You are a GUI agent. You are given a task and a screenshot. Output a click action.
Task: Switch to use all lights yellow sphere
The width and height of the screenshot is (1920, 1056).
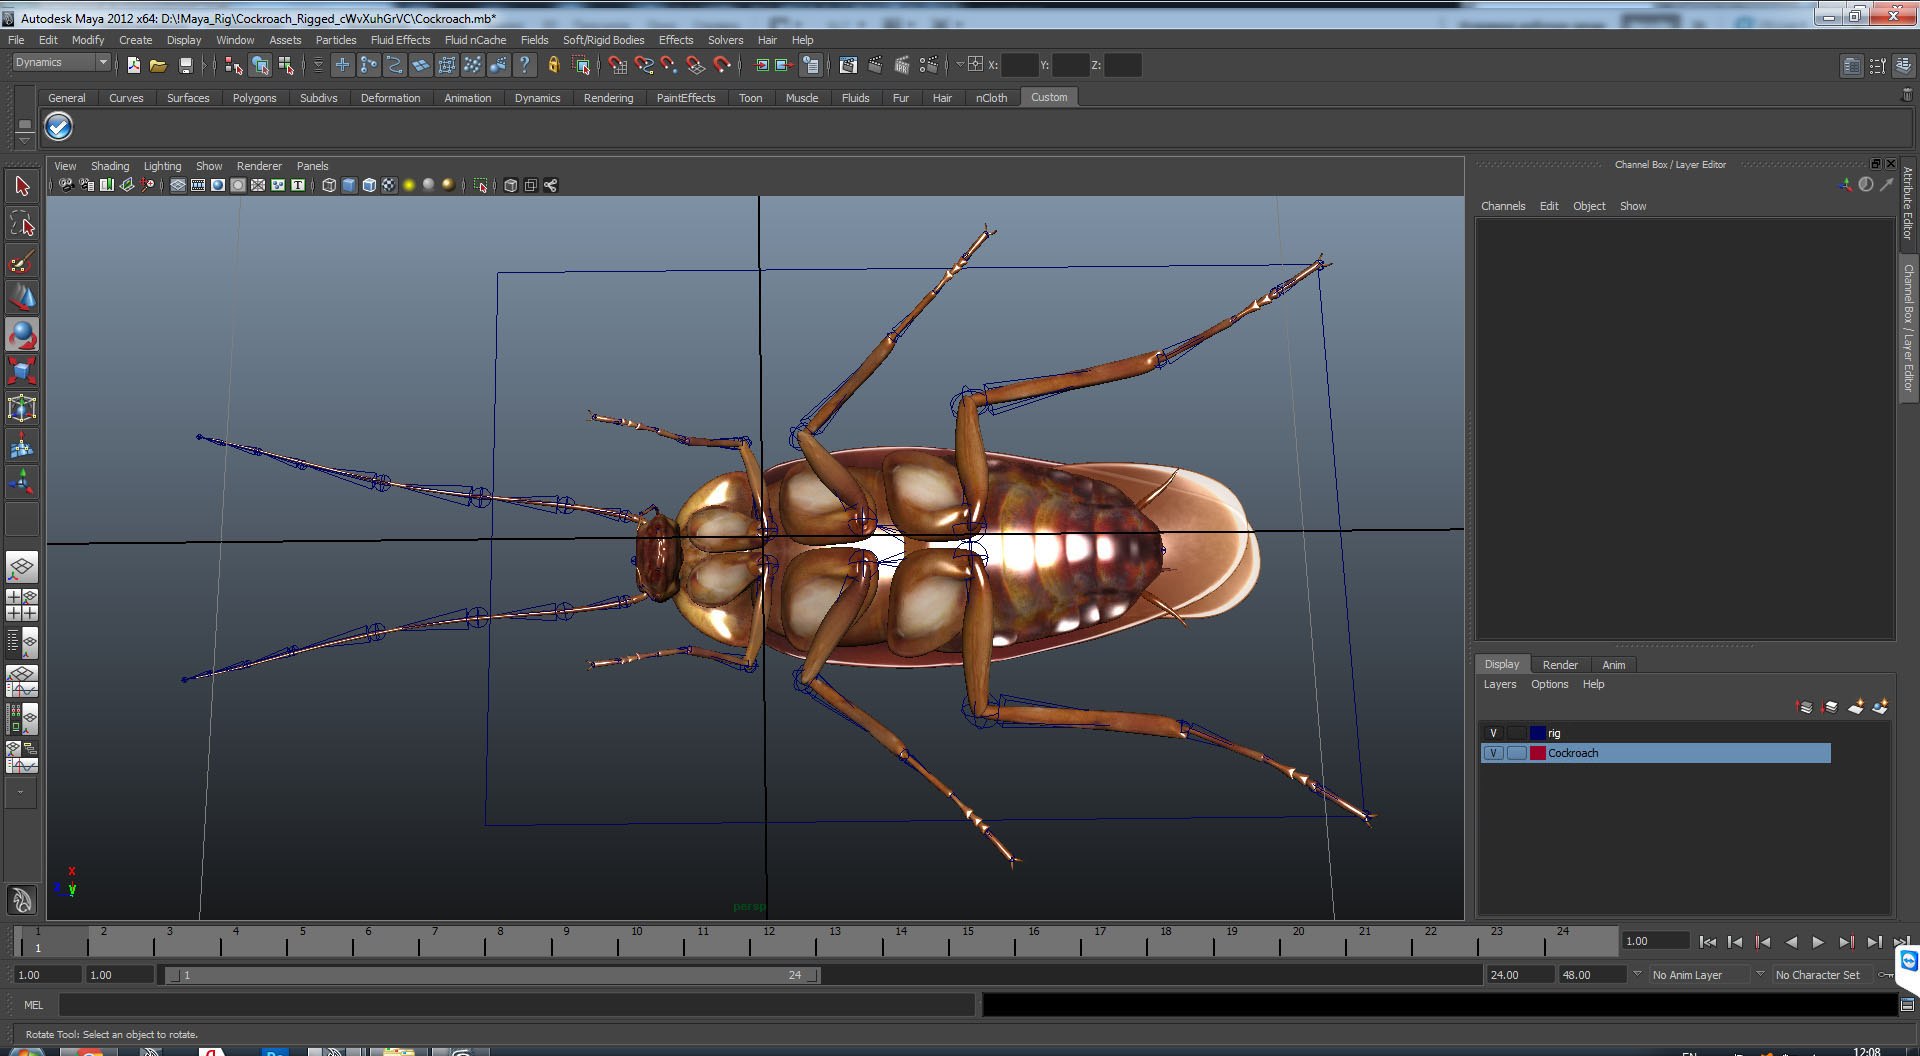pos(409,185)
